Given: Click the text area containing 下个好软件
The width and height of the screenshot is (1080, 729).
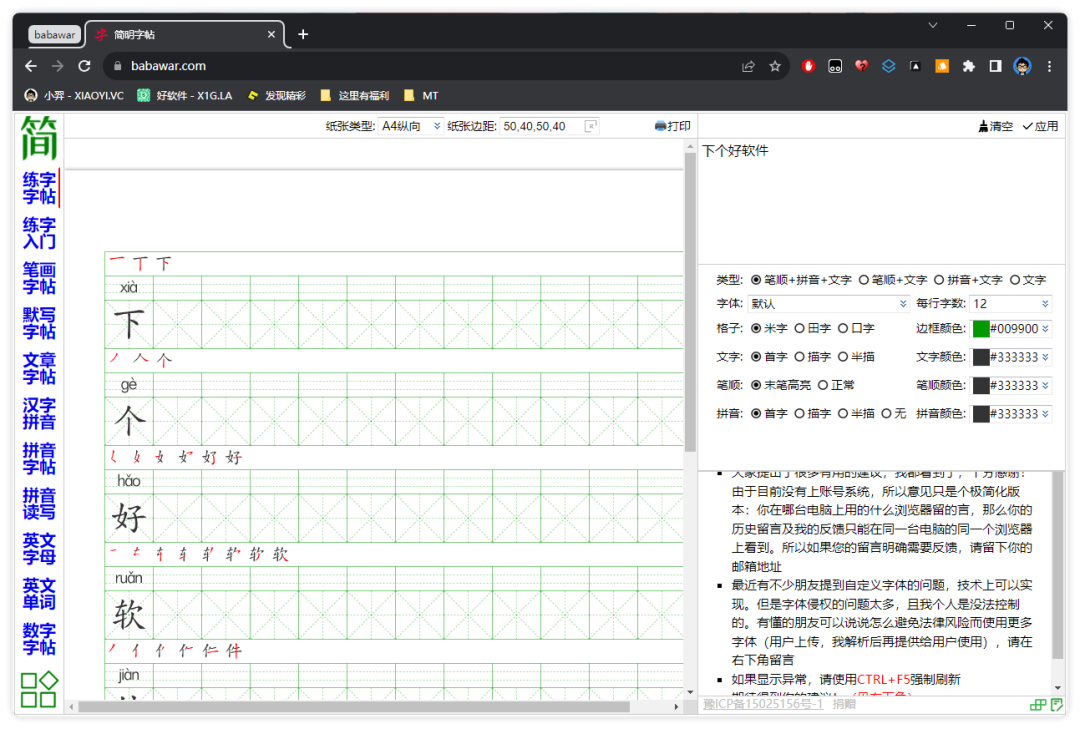Looking at the screenshot, I should coord(880,200).
